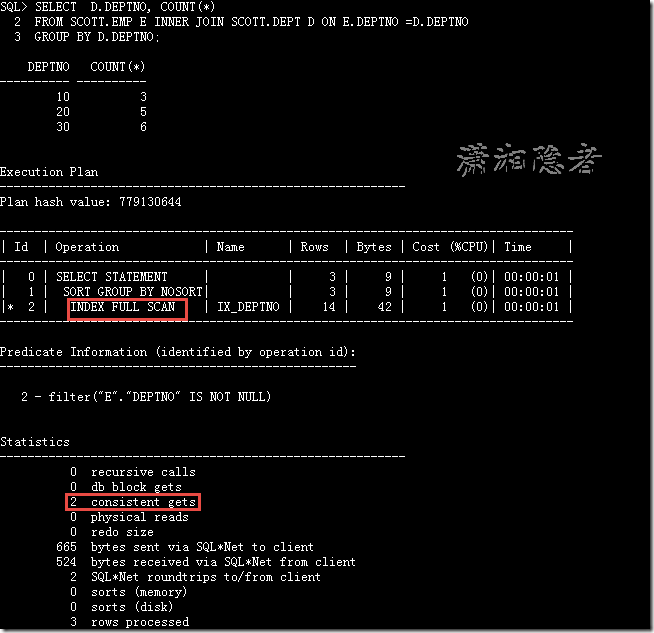Click the 'sorts (memory)' statistic line
Screen dimensions: 654x633
coord(128,592)
